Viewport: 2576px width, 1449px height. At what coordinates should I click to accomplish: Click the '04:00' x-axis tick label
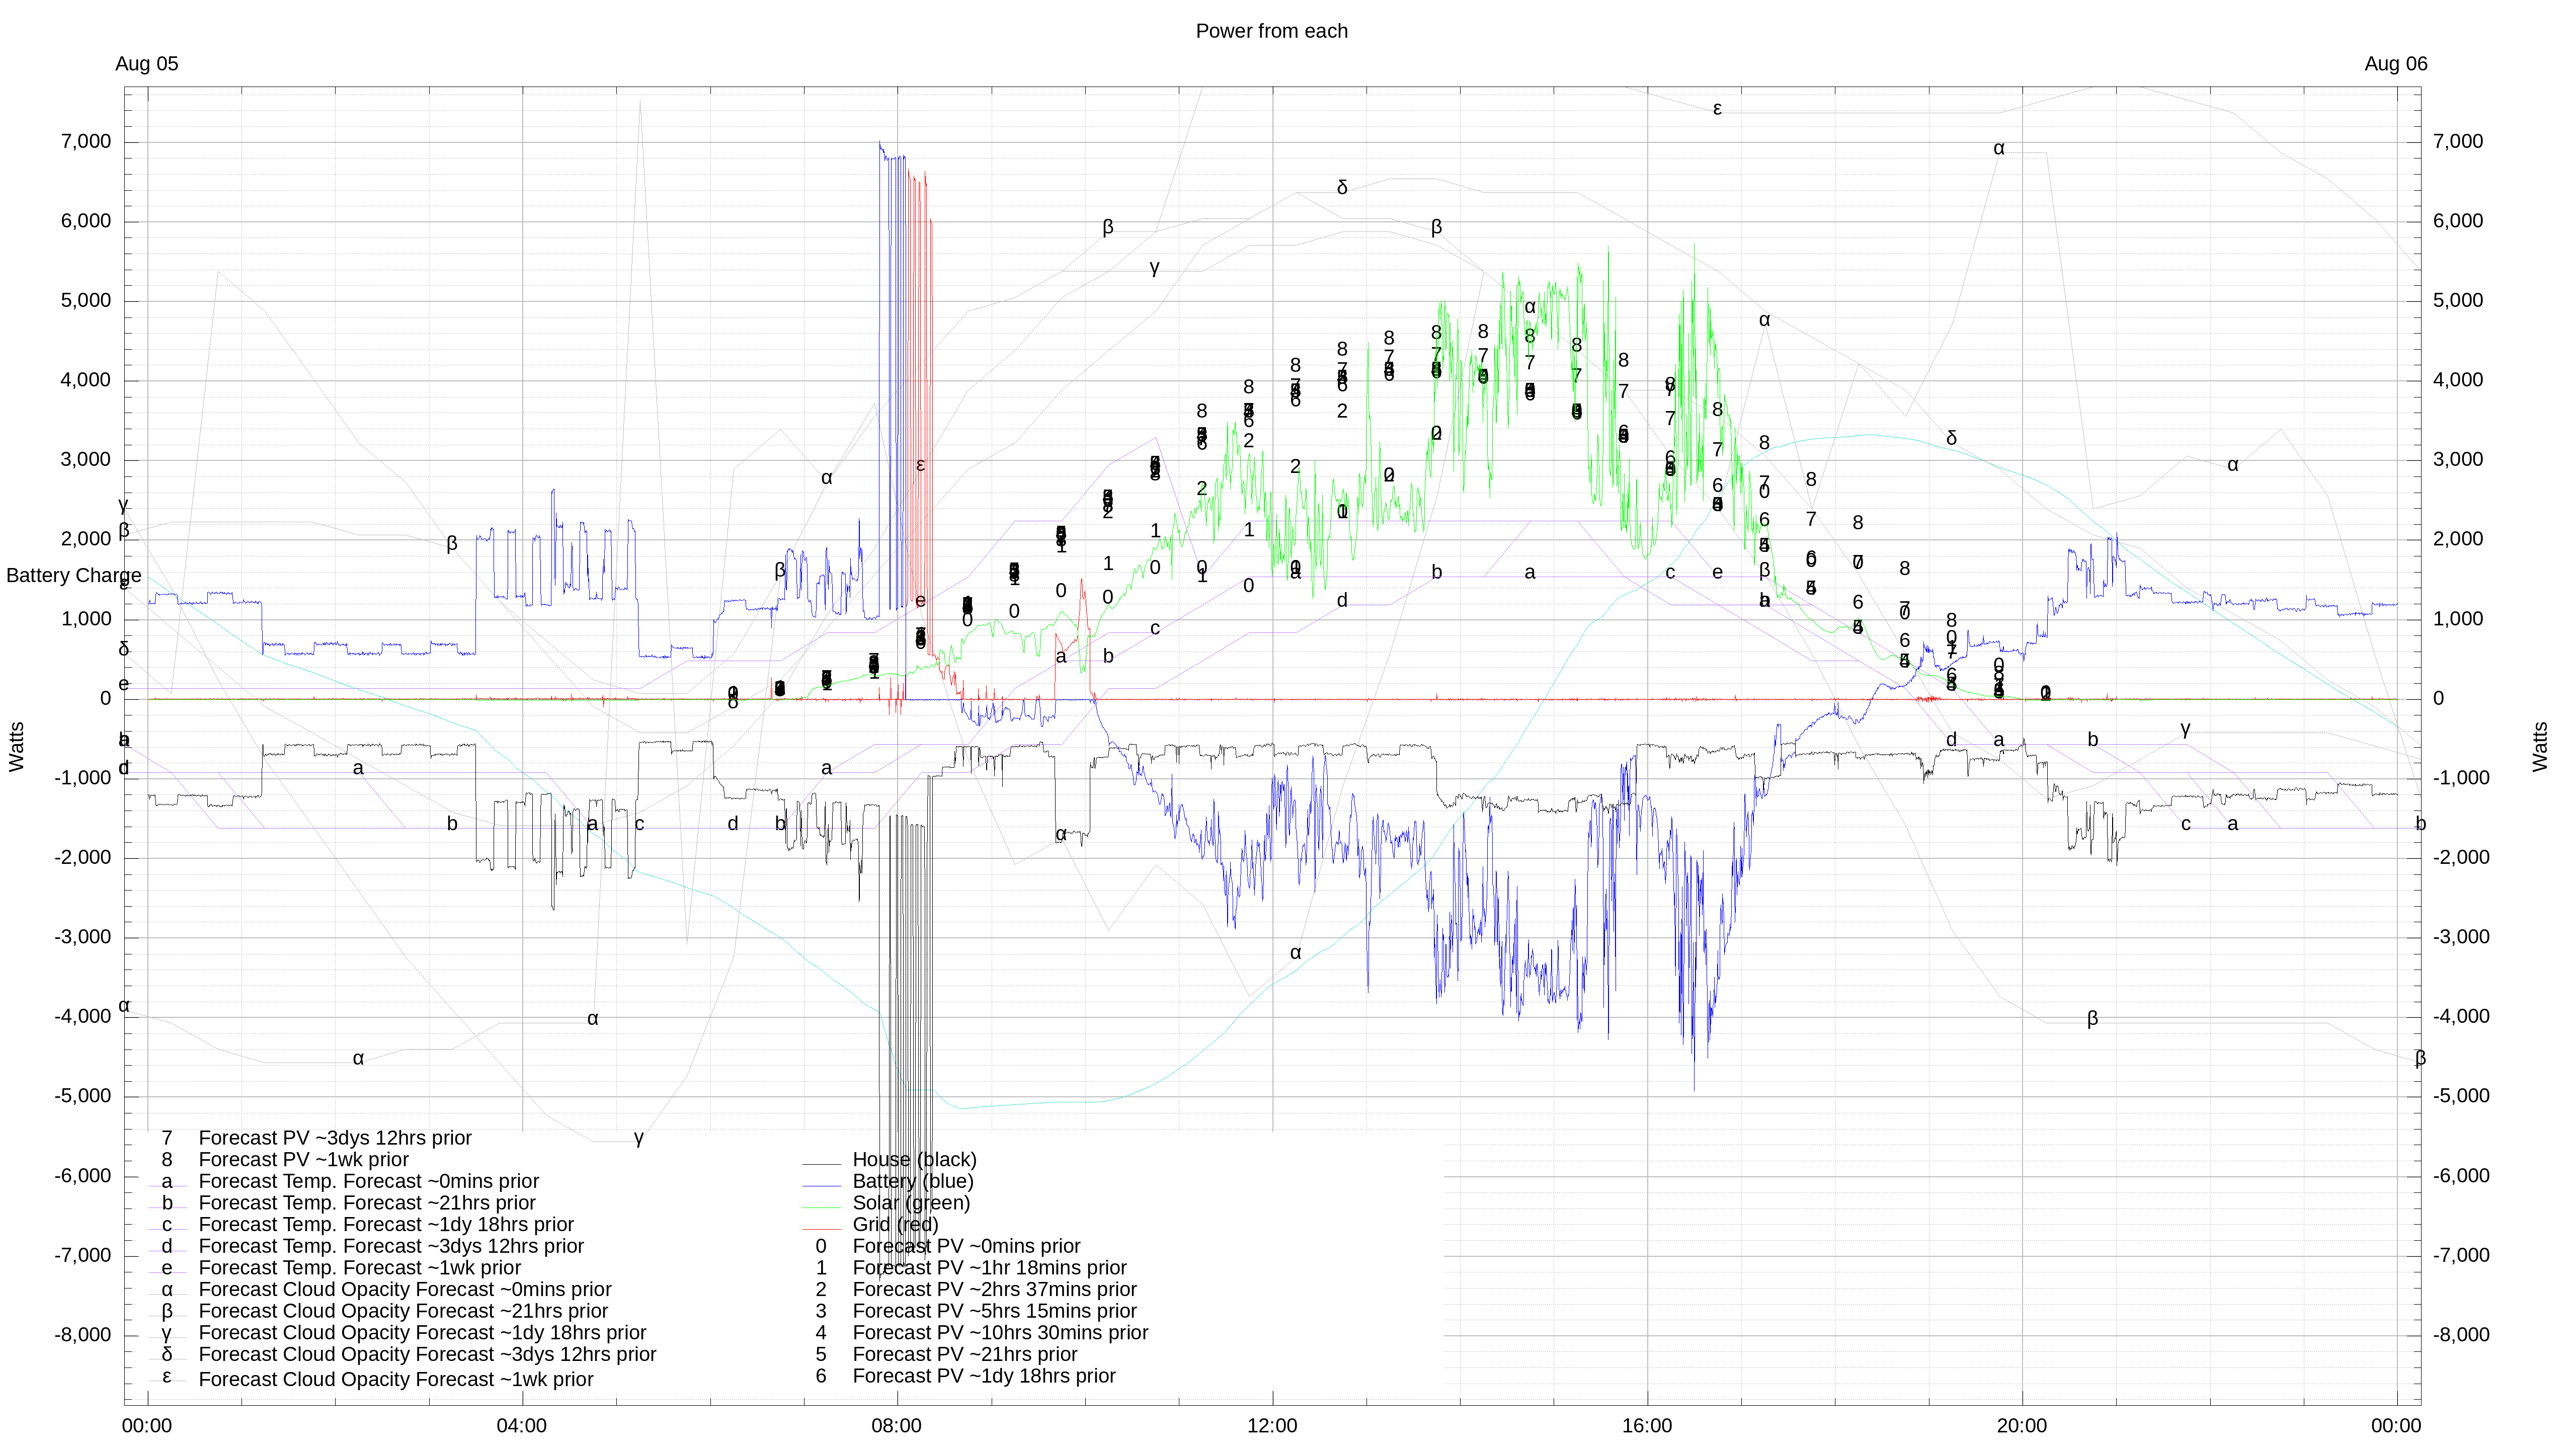(521, 1426)
